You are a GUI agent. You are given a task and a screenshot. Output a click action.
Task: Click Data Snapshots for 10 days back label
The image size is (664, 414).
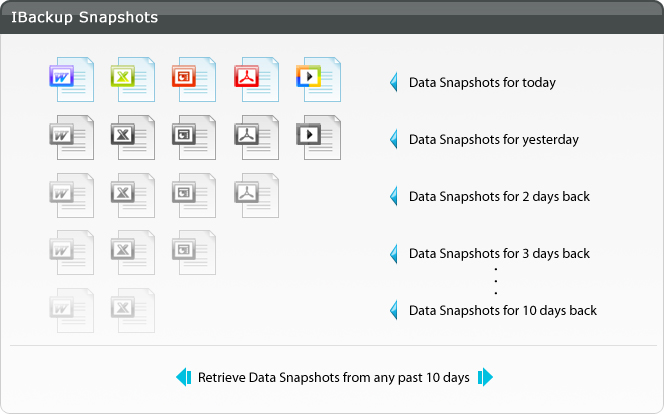point(503,311)
